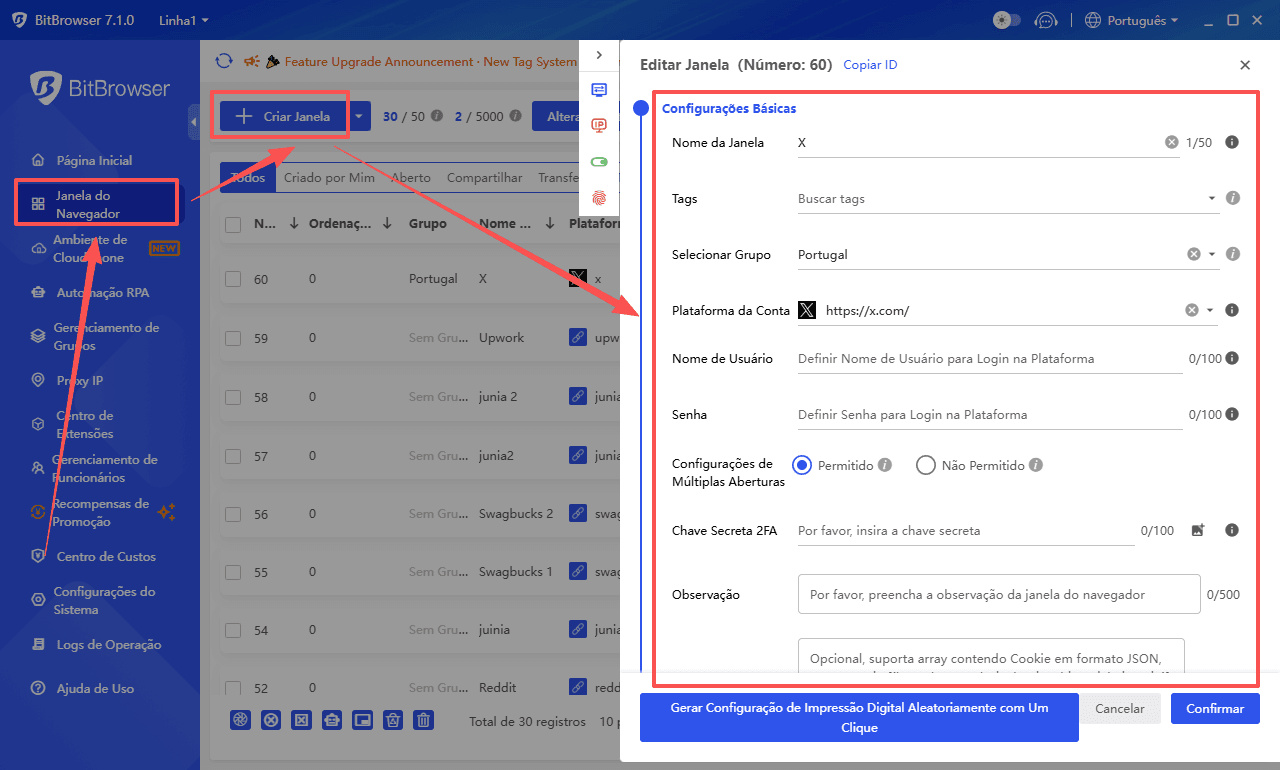Open customer support headset icon
This screenshot has height=770, width=1280.
pos(1045,20)
